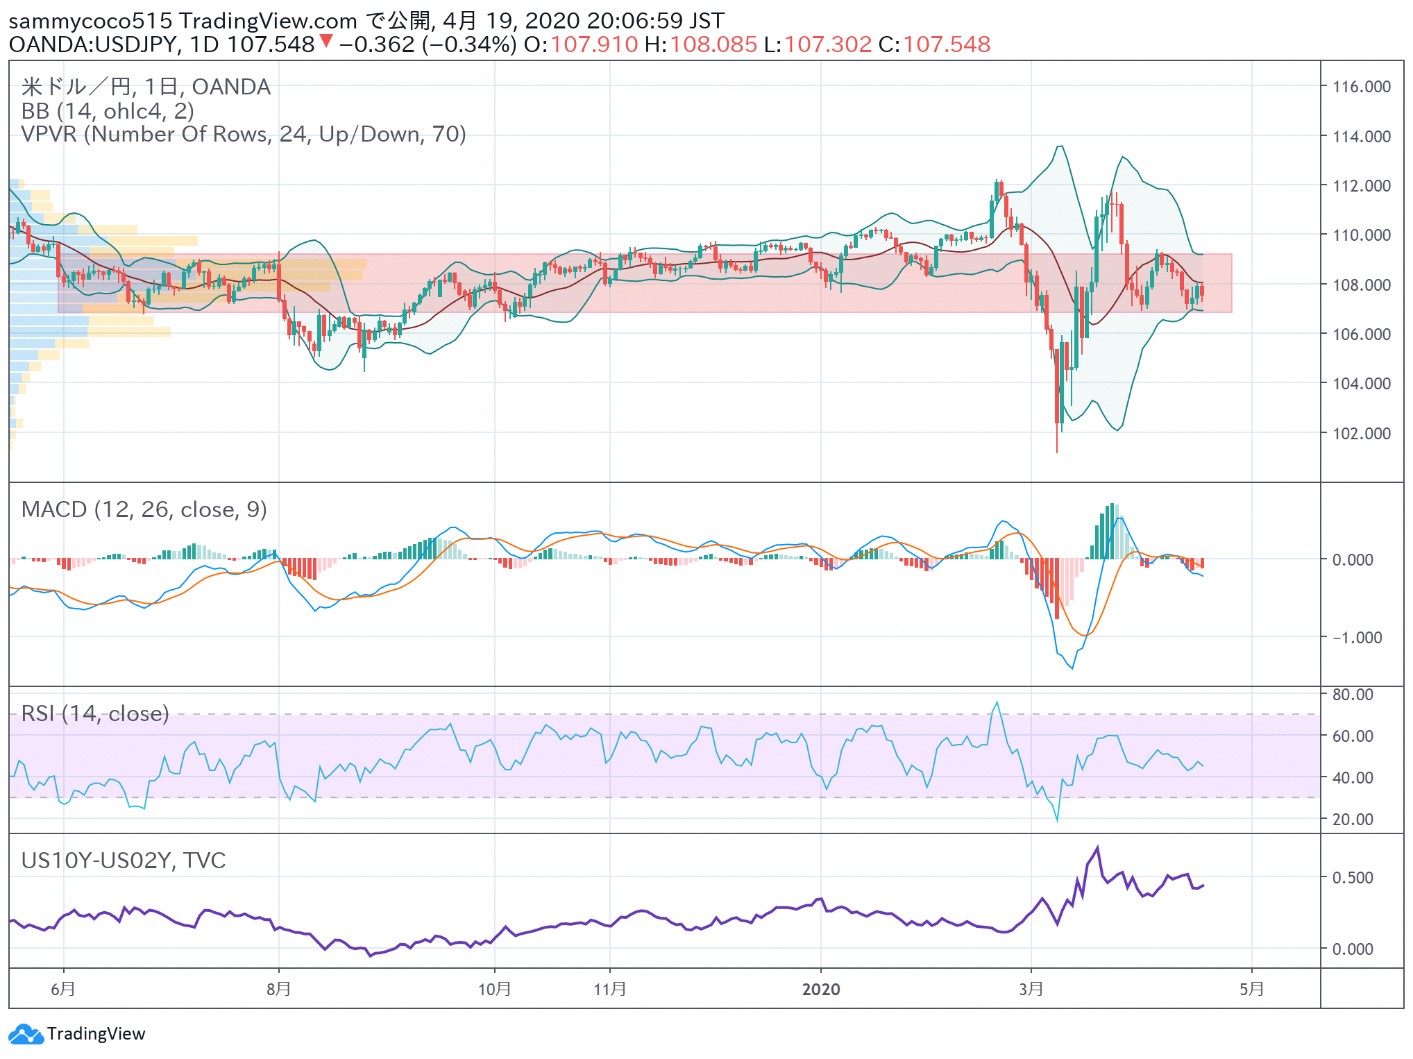Image resolution: width=1413 pixels, height=1059 pixels.
Task: Click the 108.000 price axis label
Action: [x=1361, y=284]
